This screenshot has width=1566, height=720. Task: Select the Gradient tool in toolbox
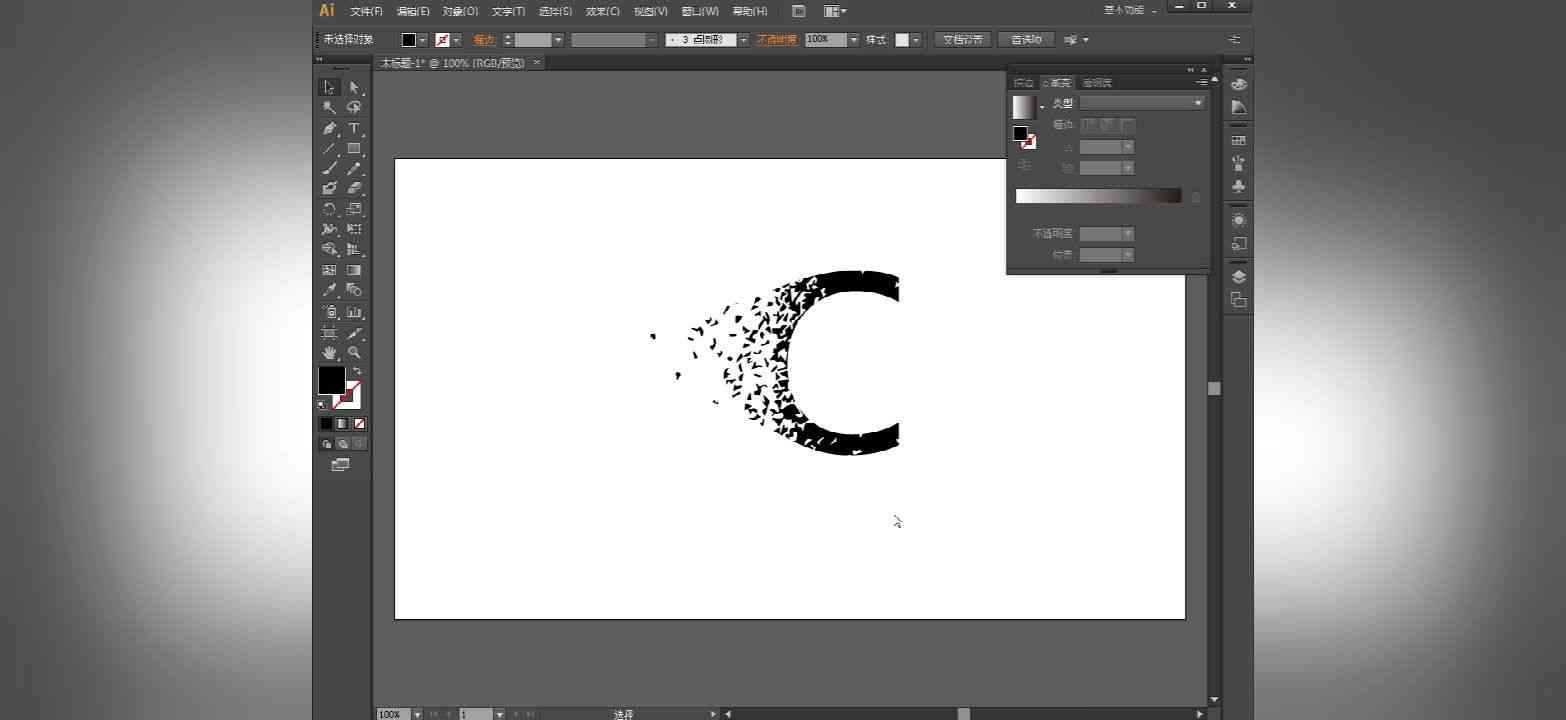pos(354,270)
